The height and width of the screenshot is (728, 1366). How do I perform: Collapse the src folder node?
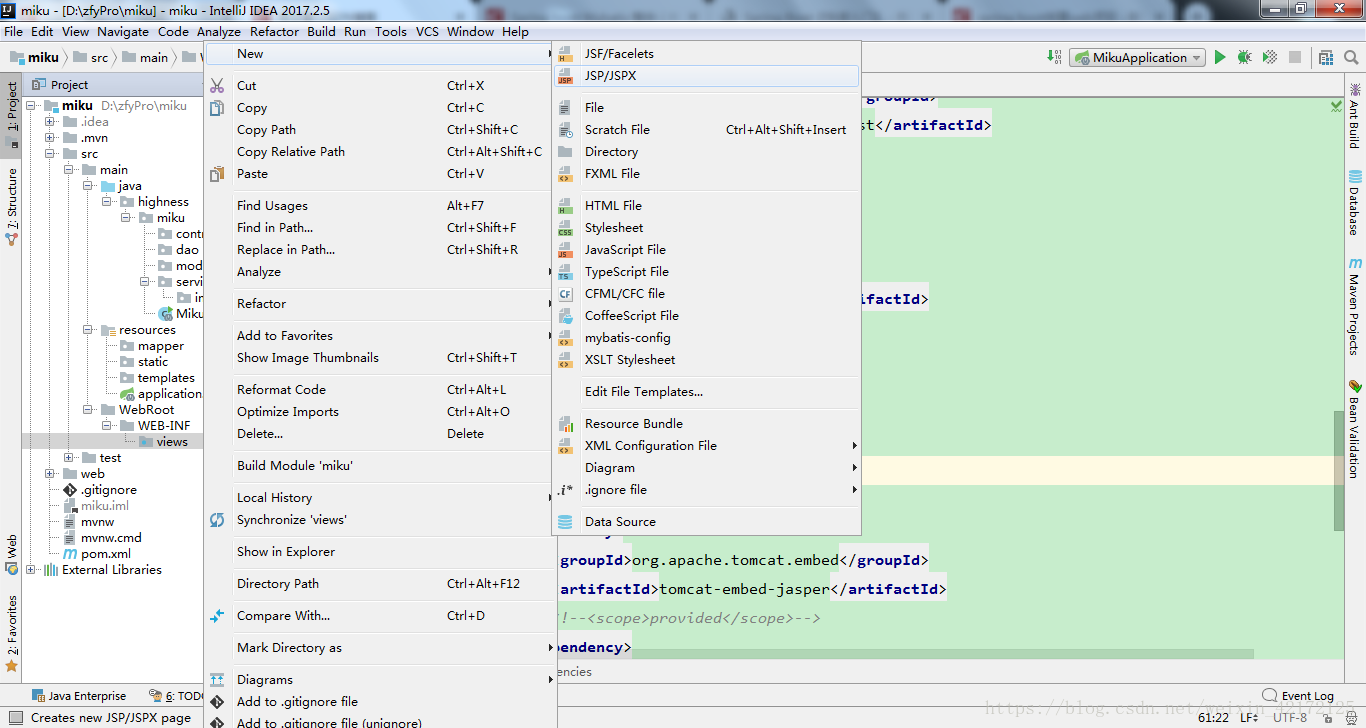click(50, 154)
